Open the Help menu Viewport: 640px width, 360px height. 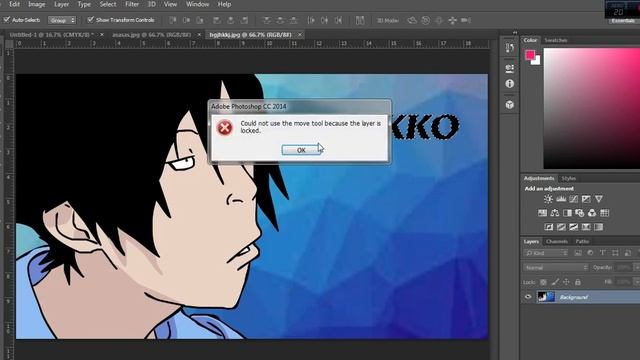click(x=224, y=4)
